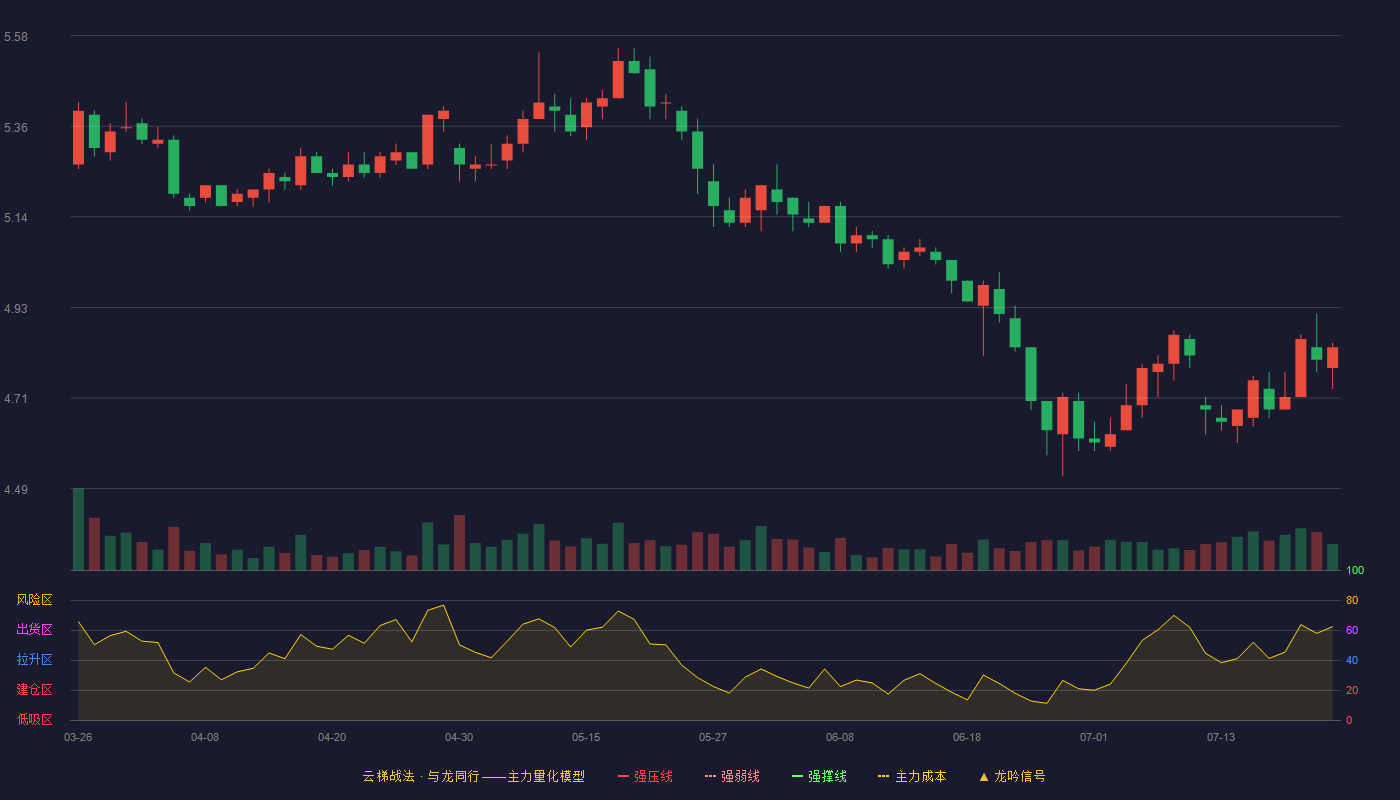Click the 龙吟信号 triangle legend icon
The image size is (1400, 800).
pyautogui.click(x=984, y=776)
